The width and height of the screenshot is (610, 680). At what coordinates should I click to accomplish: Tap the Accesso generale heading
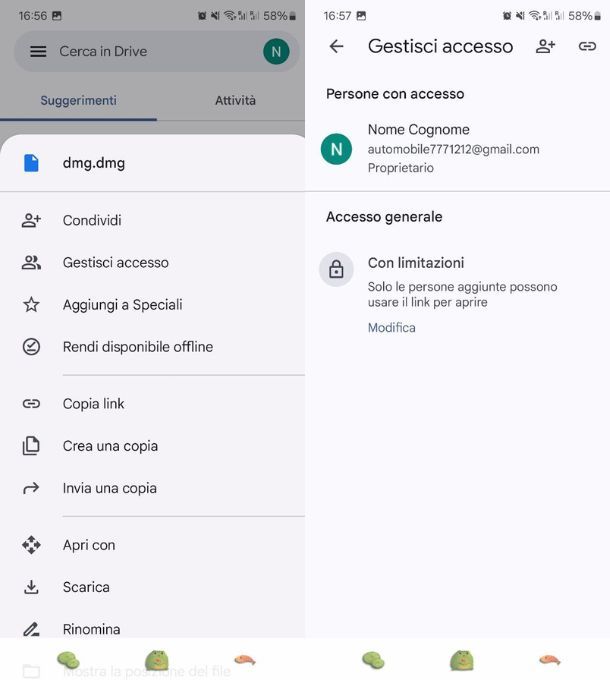coord(384,216)
